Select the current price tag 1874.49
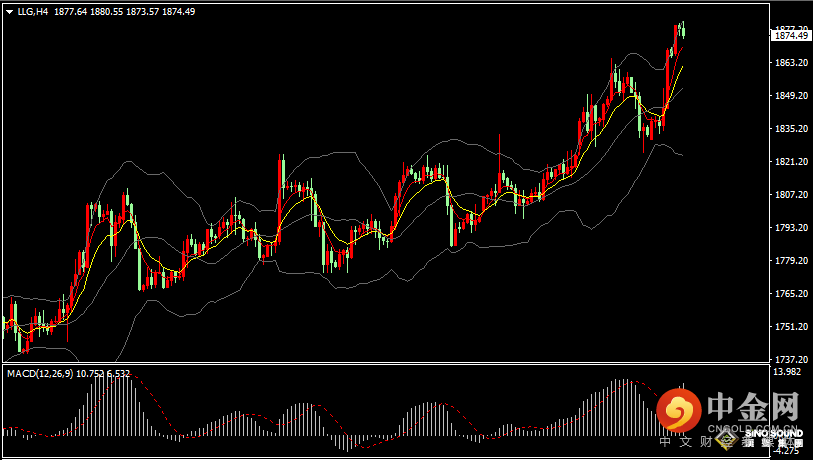This screenshot has width=813, height=460. click(x=791, y=36)
